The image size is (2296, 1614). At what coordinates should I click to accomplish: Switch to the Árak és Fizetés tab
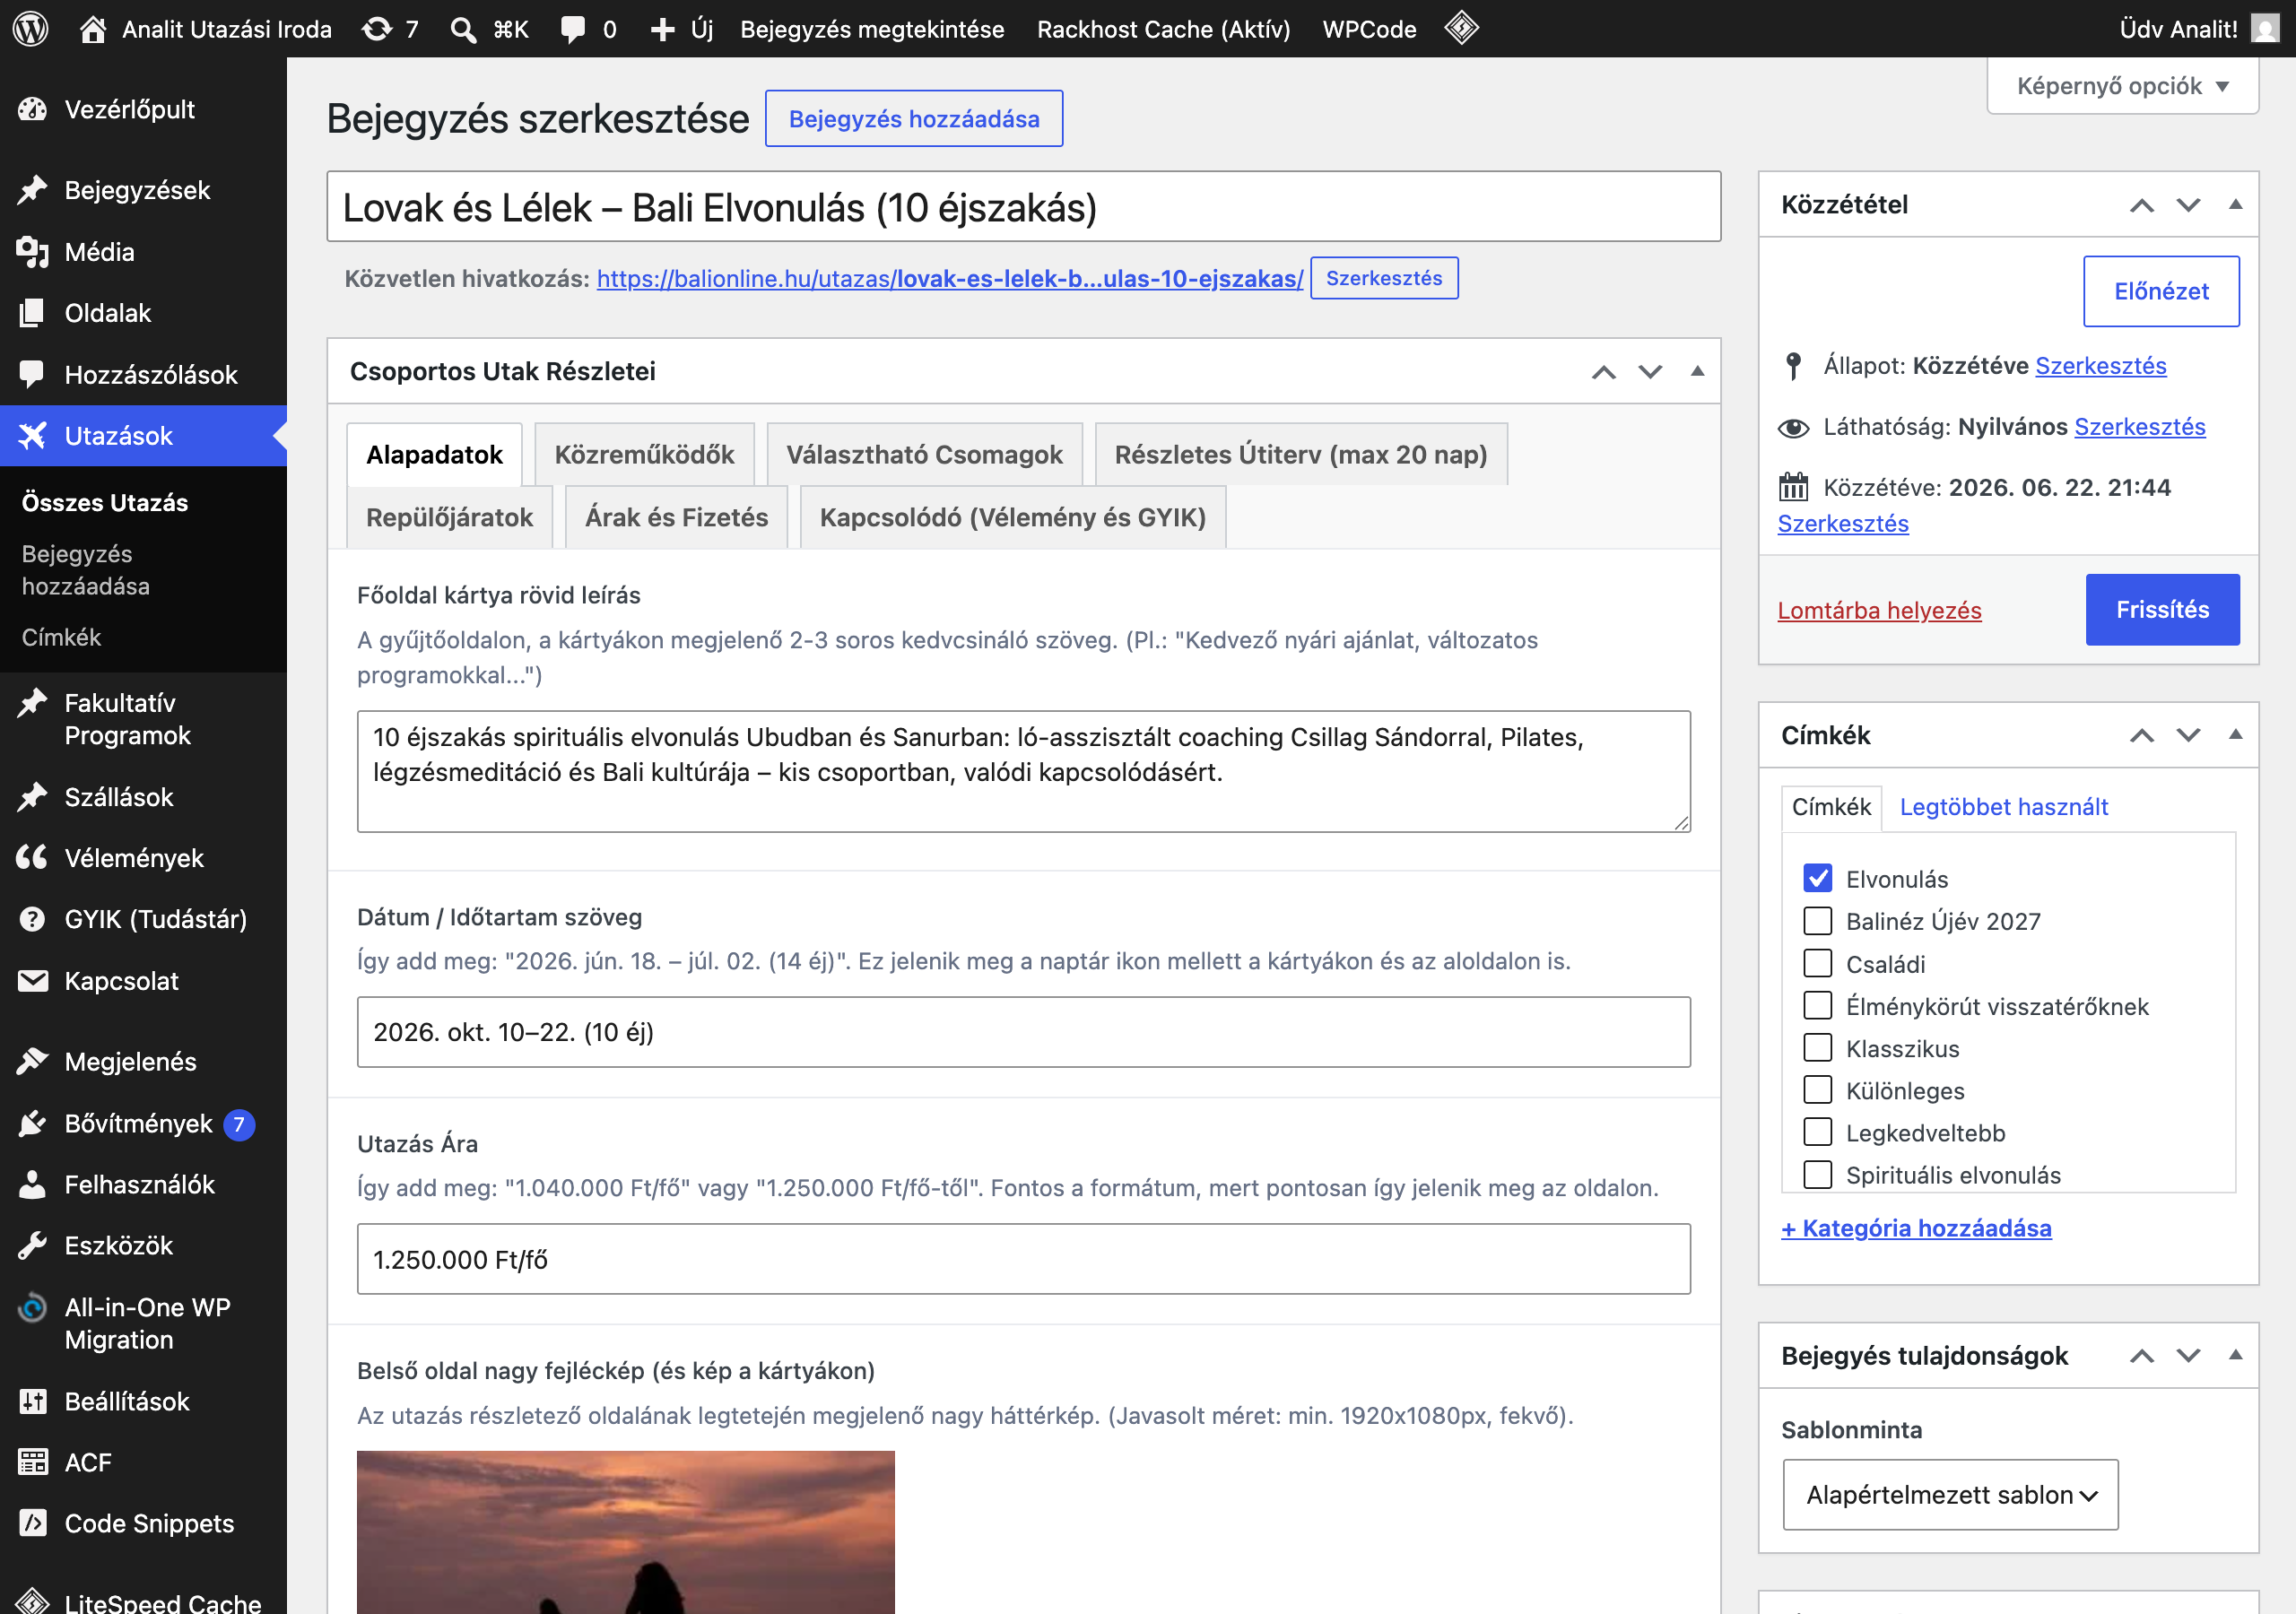coord(676,517)
